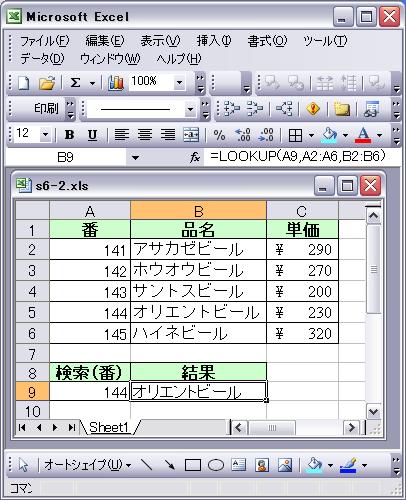Click Trace Error warning icon
The width and height of the screenshot is (406, 500).
[313, 109]
